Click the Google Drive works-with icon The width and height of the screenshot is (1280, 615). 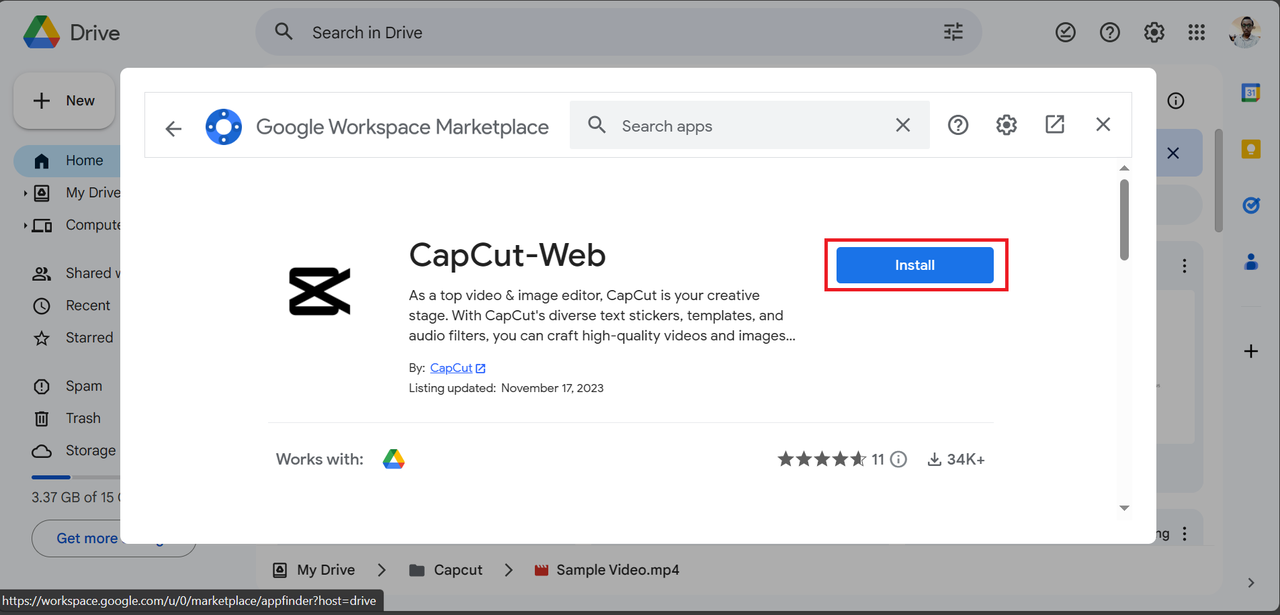point(394,460)
